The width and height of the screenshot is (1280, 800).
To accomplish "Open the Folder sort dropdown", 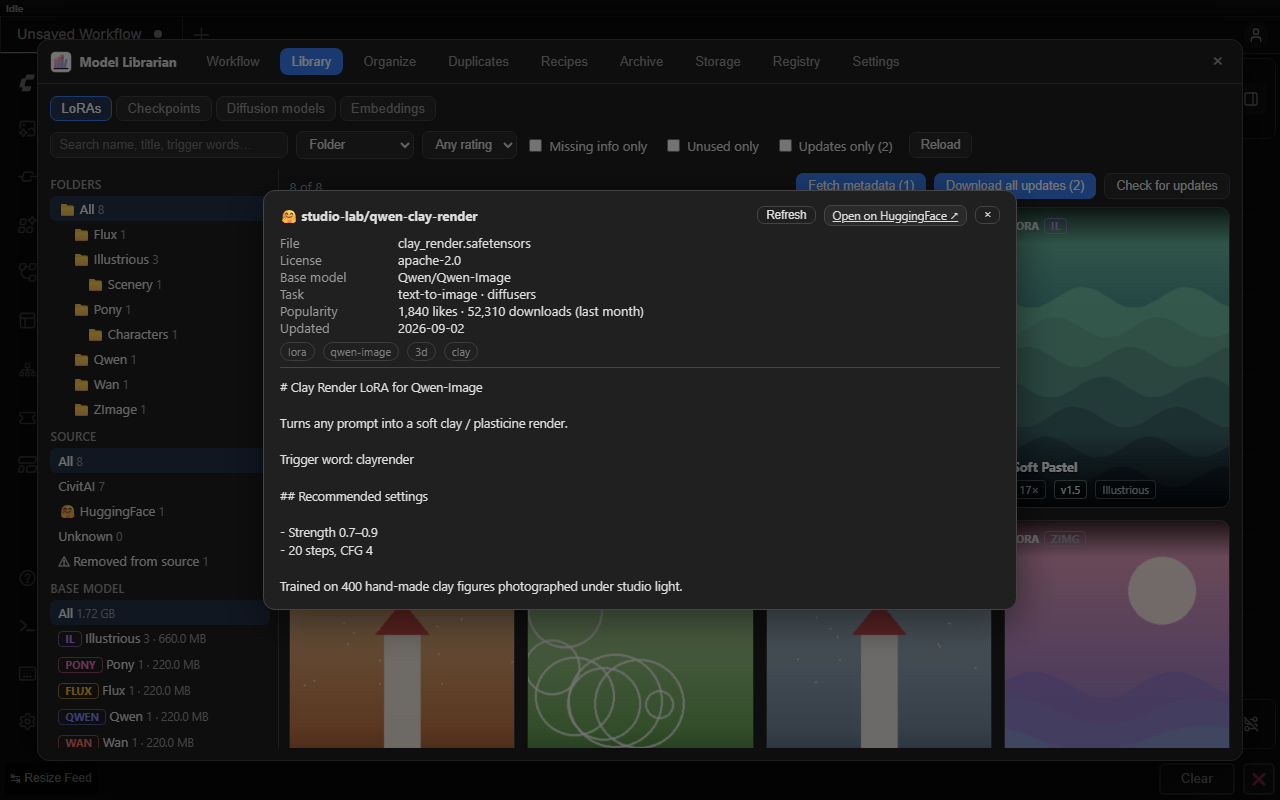I will pyautogui.click(x=355, y=145).
